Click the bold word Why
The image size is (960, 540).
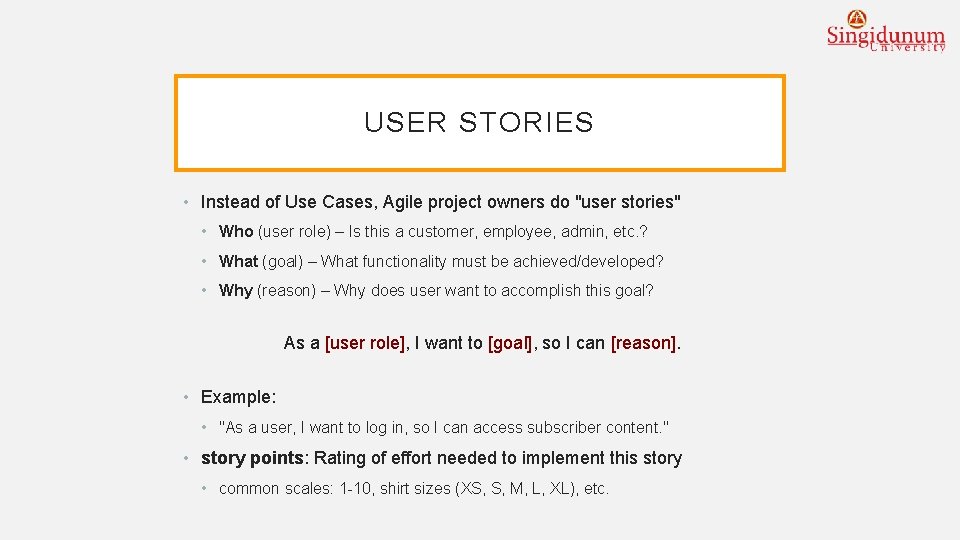tap(235, 291)
